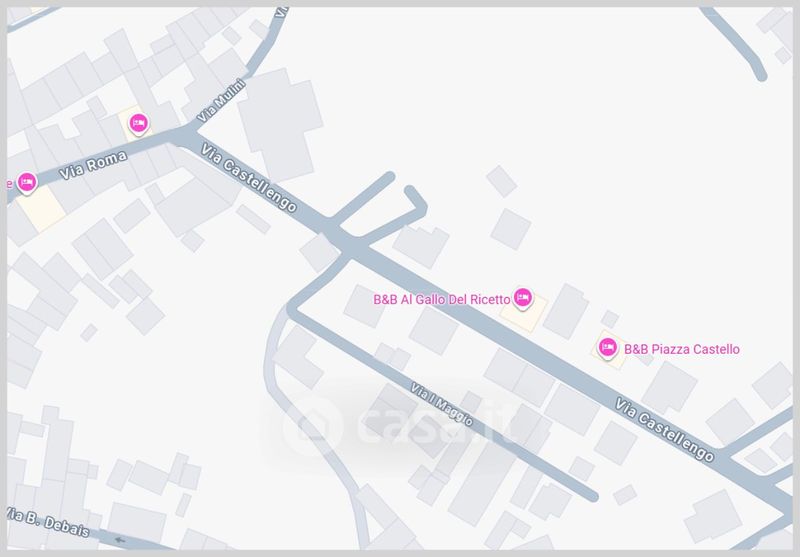800x557 pixels.
Task: Click the one-way arrow on Via B. Debais
Action: pos(120,540)
